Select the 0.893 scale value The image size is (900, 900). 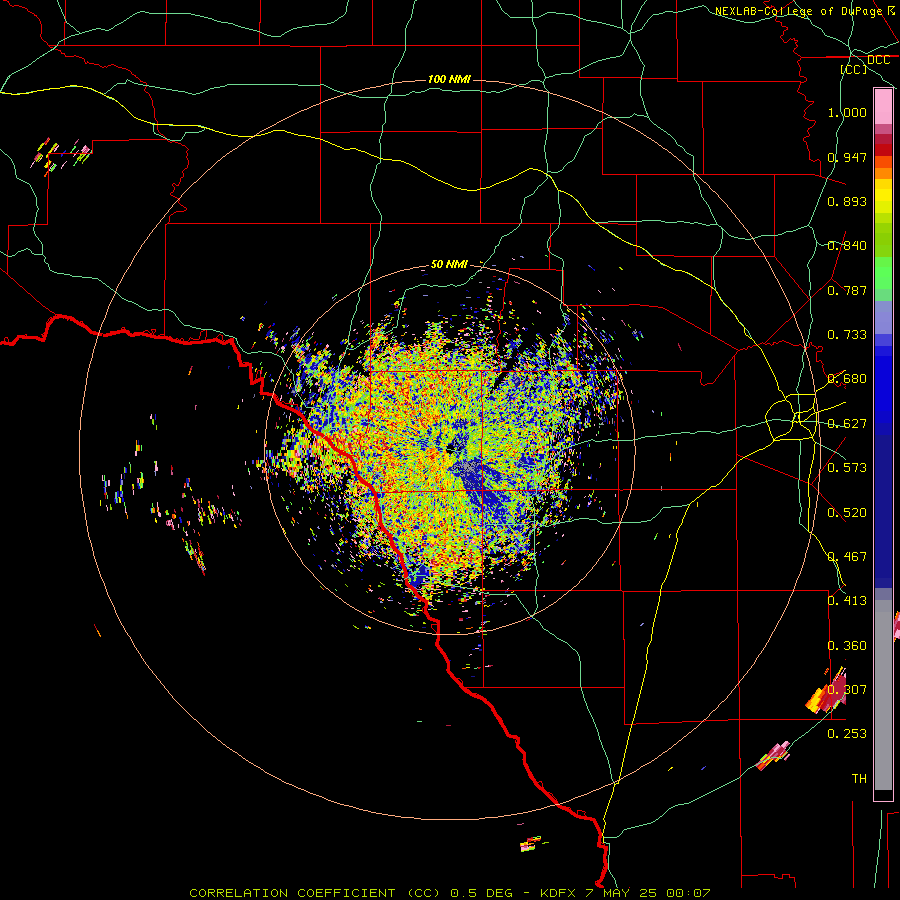(847, 201)
